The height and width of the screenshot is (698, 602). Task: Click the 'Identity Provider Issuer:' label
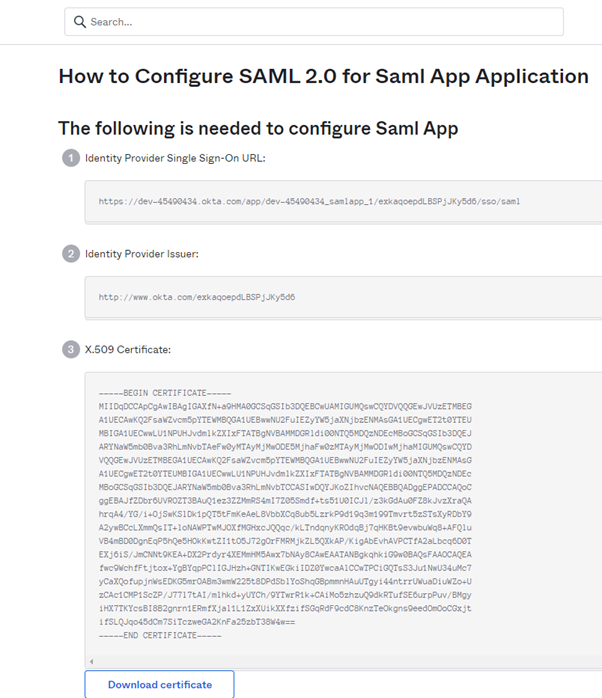142,254
